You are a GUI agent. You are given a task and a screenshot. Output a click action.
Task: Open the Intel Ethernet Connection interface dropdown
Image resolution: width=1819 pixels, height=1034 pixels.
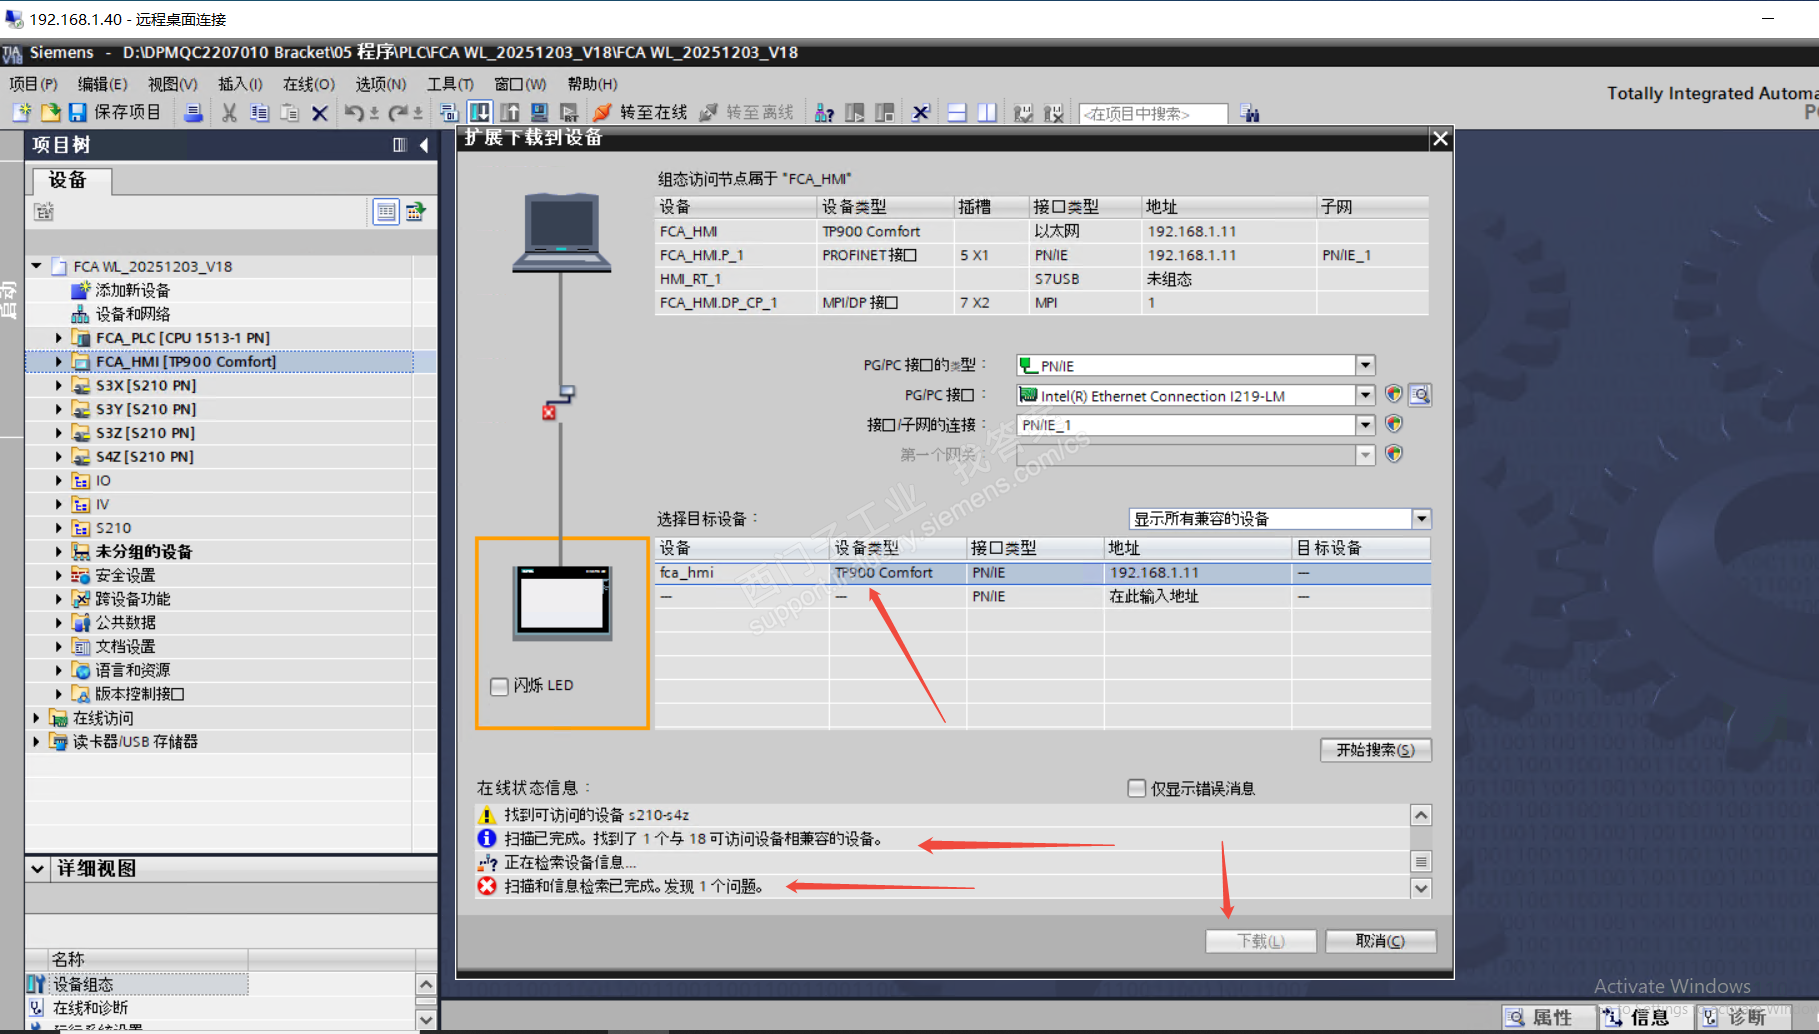coord(1365,395)
